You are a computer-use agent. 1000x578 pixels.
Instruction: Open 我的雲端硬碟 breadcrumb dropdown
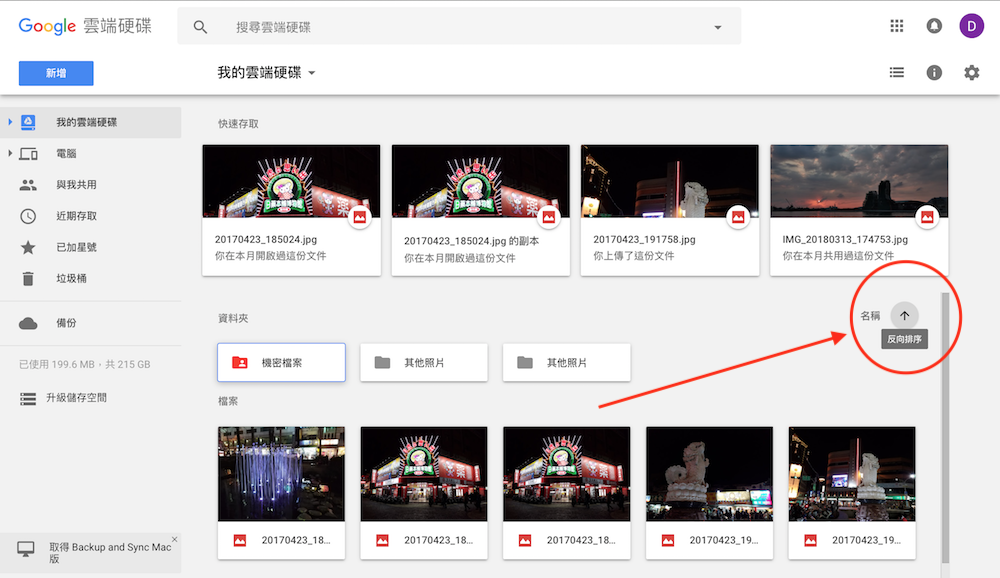(x=311, y=72)
